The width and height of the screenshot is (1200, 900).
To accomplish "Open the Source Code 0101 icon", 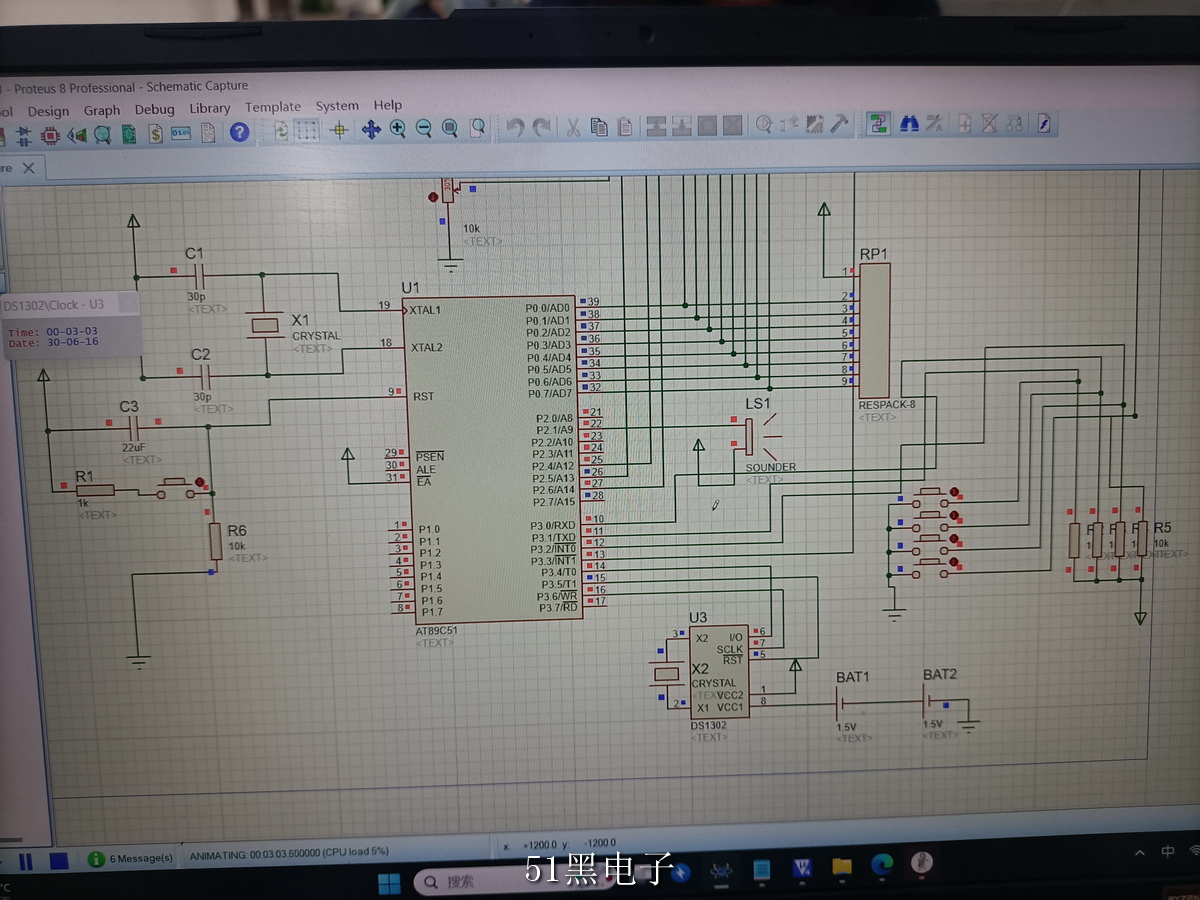I will [181, 132].
